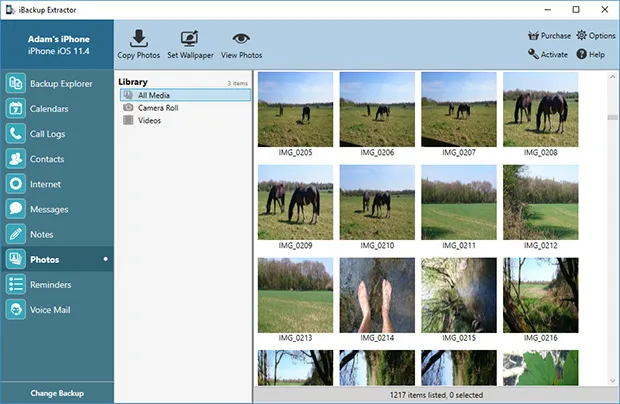Select the Videos library row
Image resolution: width=620 pixels, height=404 pixels.
[185, 120]
